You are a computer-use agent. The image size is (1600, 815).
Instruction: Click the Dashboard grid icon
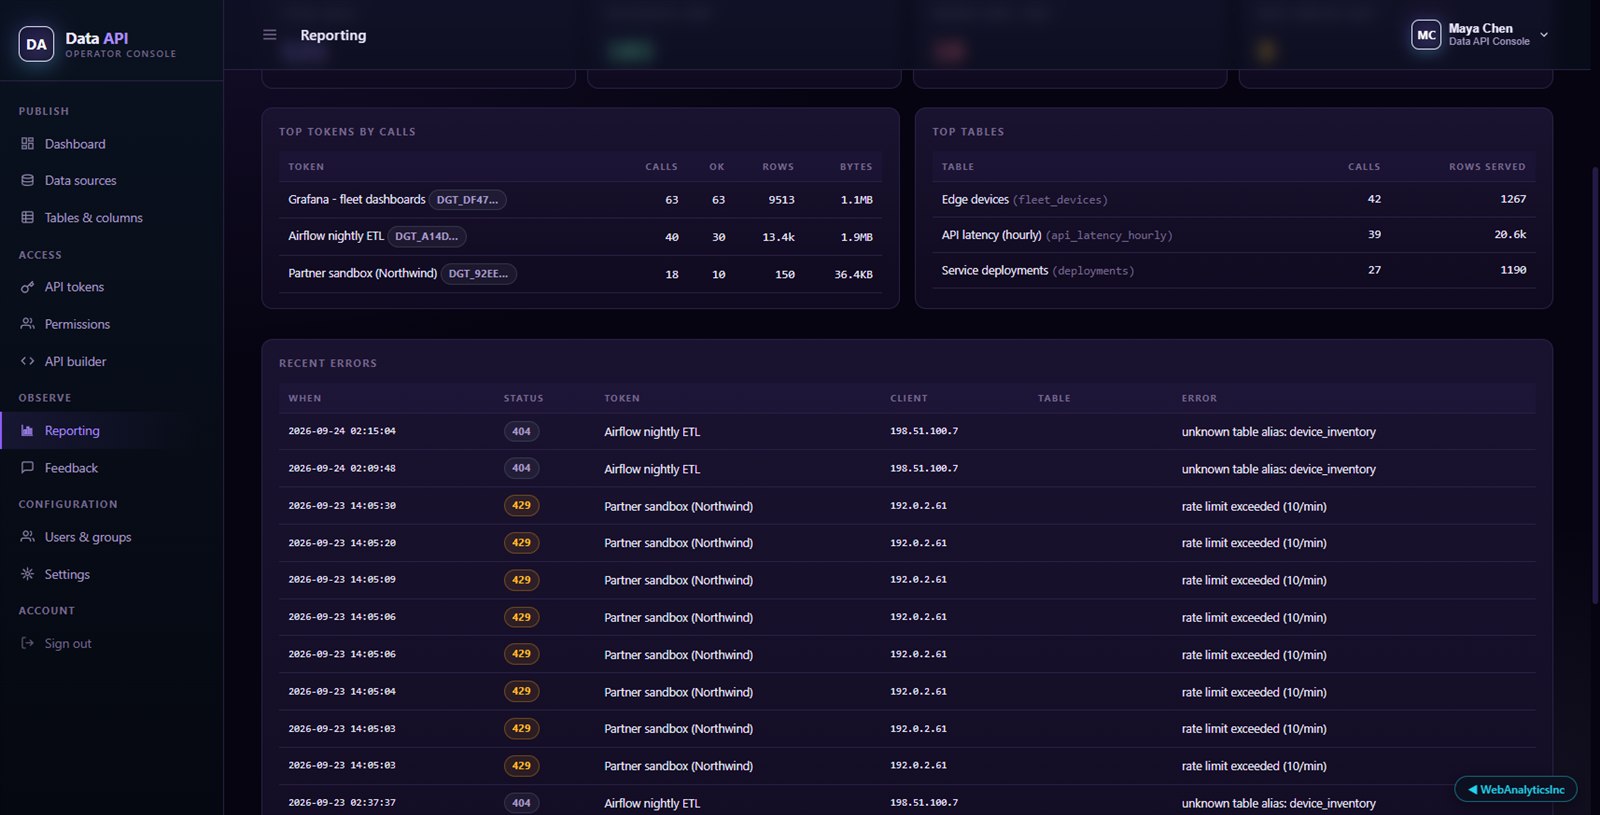[x=28, y=144]
